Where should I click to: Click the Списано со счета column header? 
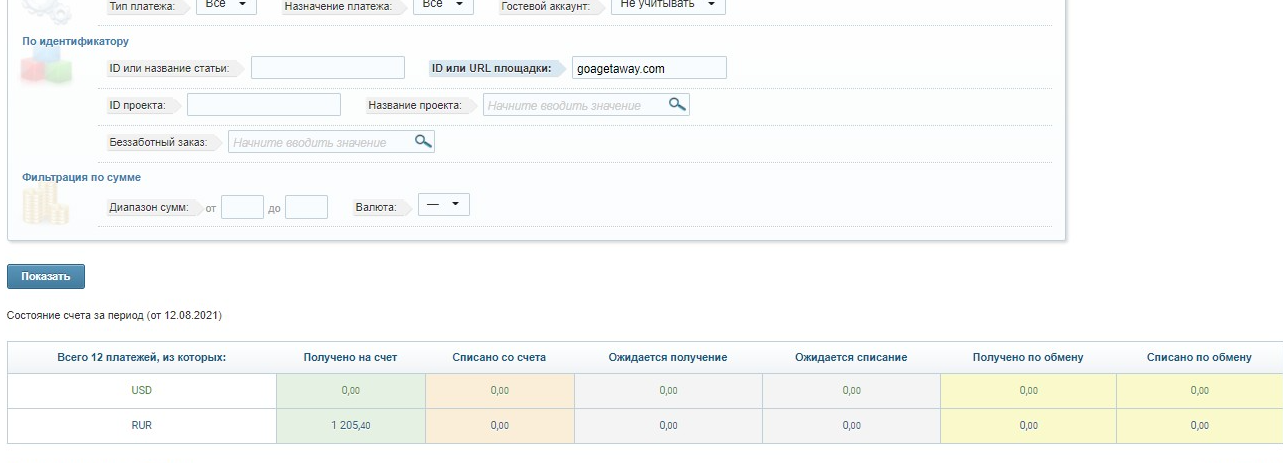coord(499,357)
